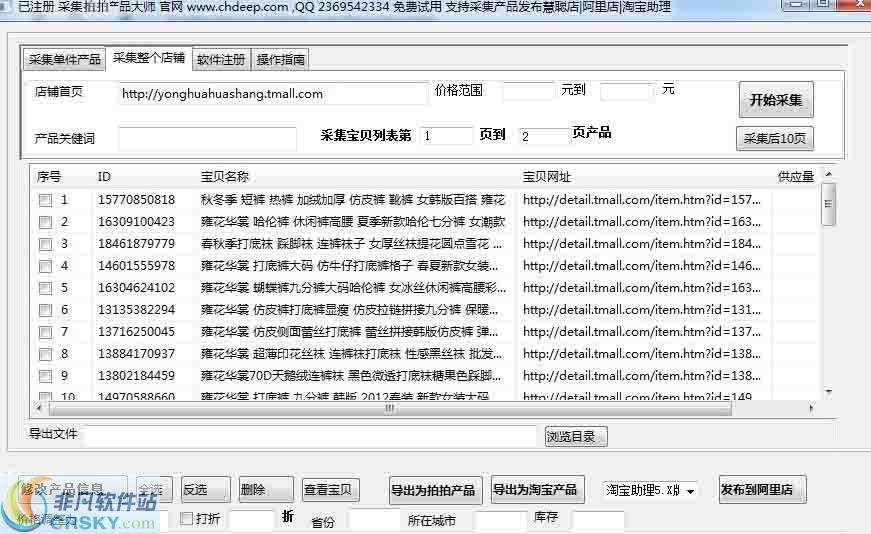Image resolution: width=871 pixels, height=534 pixels.
Task: Click 导出为淘宝产品 button
Action: click(537, 490)
